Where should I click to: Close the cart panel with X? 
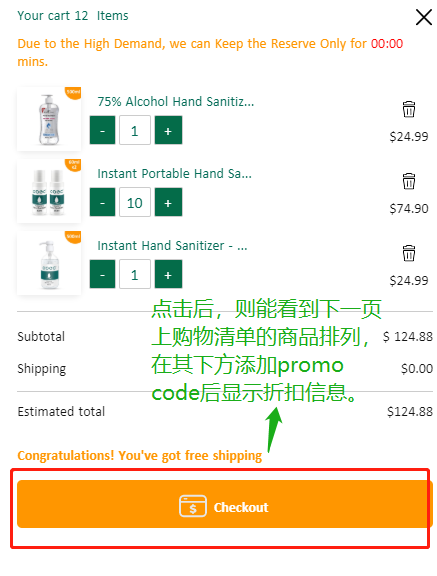click(423, 17)
